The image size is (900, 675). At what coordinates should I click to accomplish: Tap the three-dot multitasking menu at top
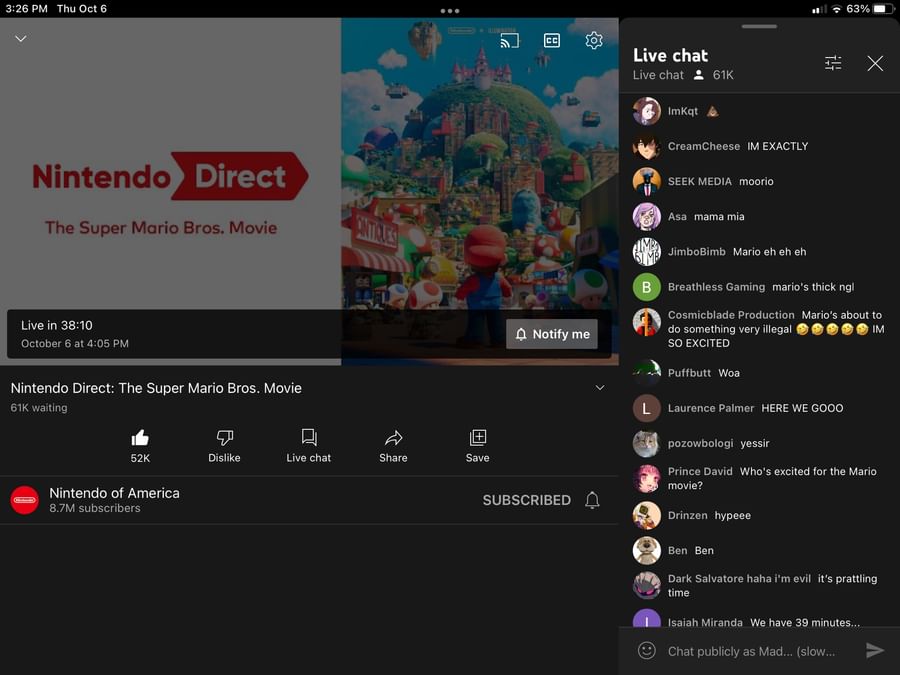pos(449,10)
